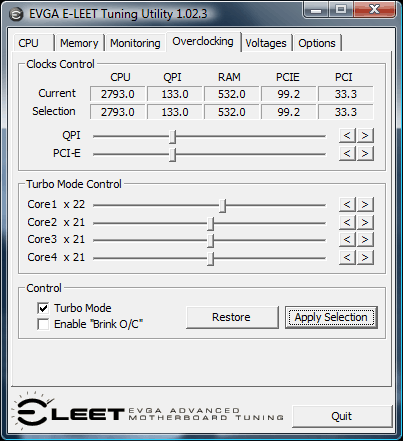Enable the "Brink O/C" checkbox
Screen dimensions: 403x441
click(43, 324)
